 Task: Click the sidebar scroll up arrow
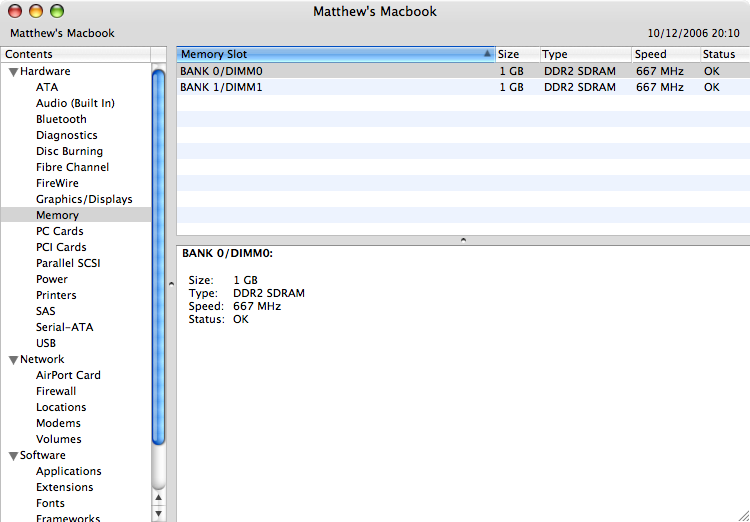pos(158,498)
